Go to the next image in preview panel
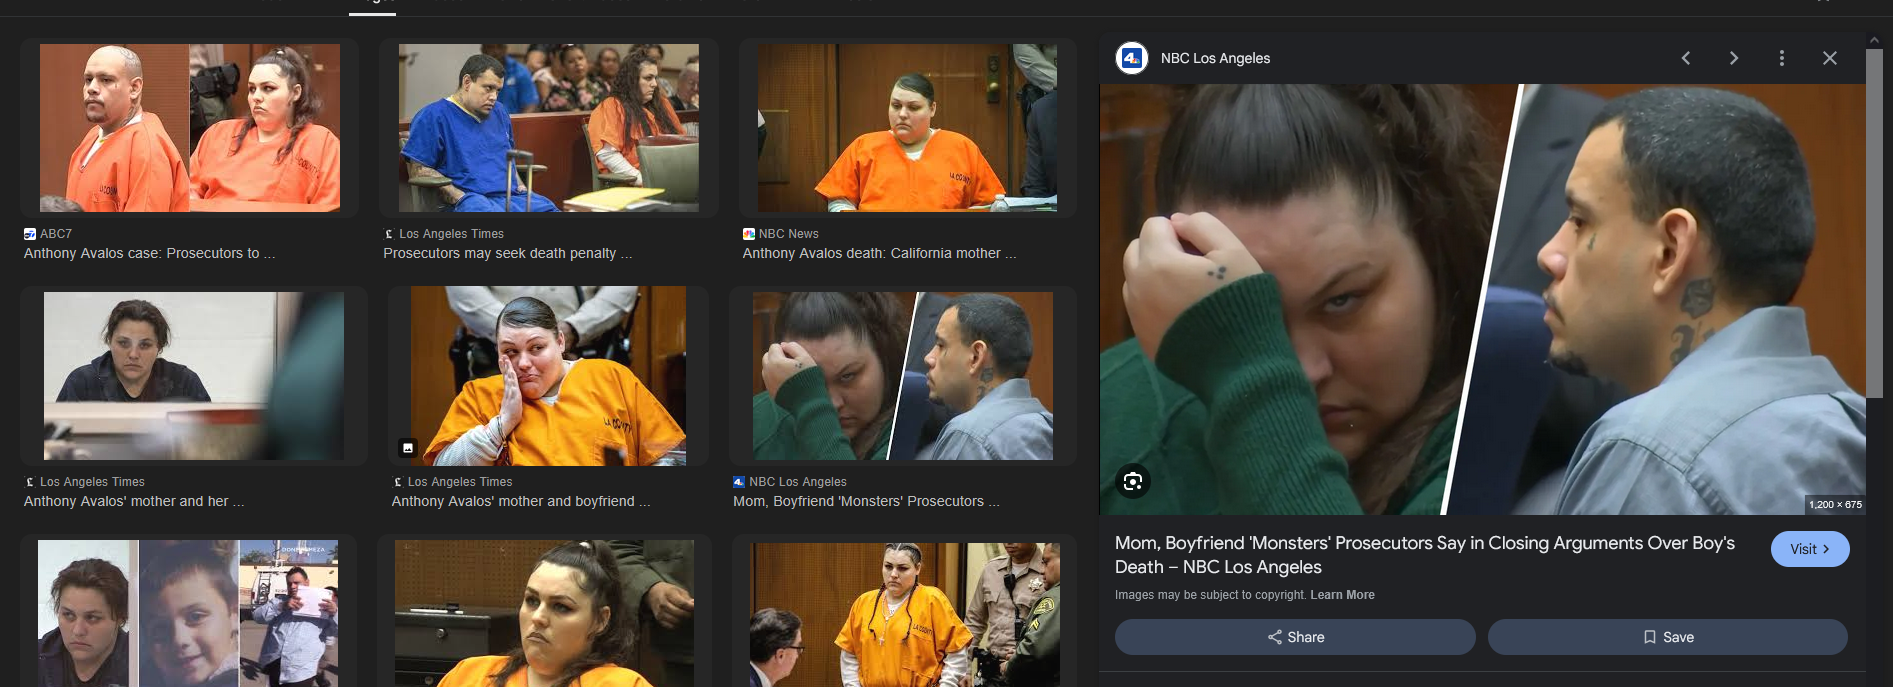1893x687 pixels. click(1734, 58)
